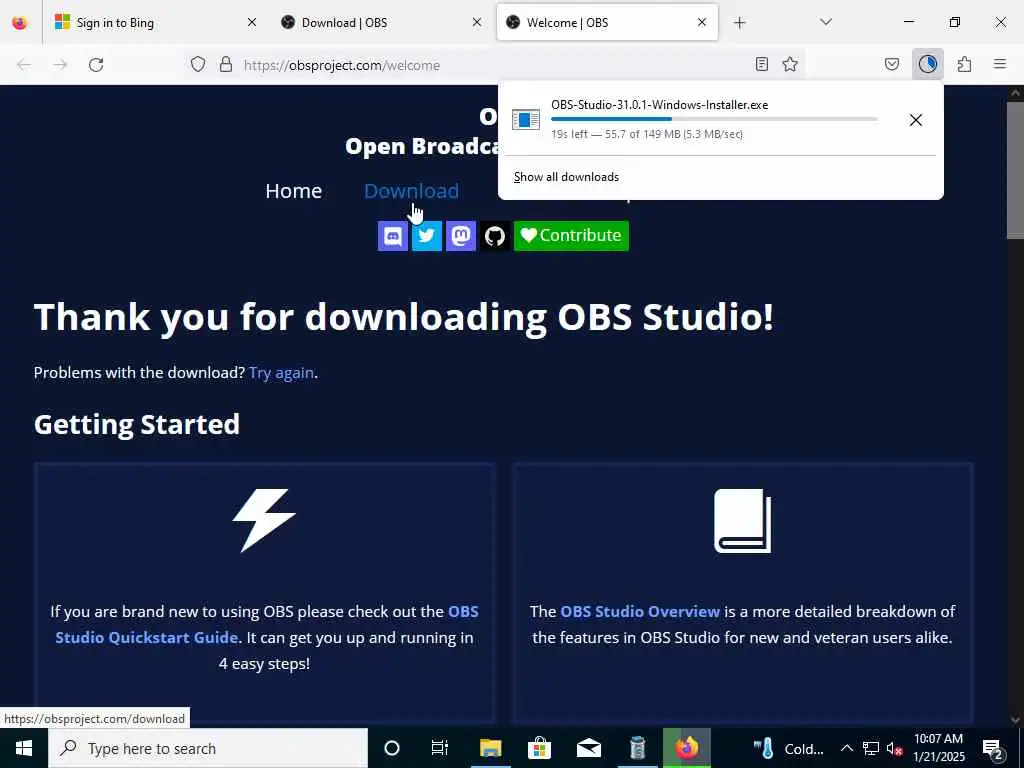Expand the hidden system tray icons chevron
This screenshot has height=768, width=1024.
tap(846, 748)
